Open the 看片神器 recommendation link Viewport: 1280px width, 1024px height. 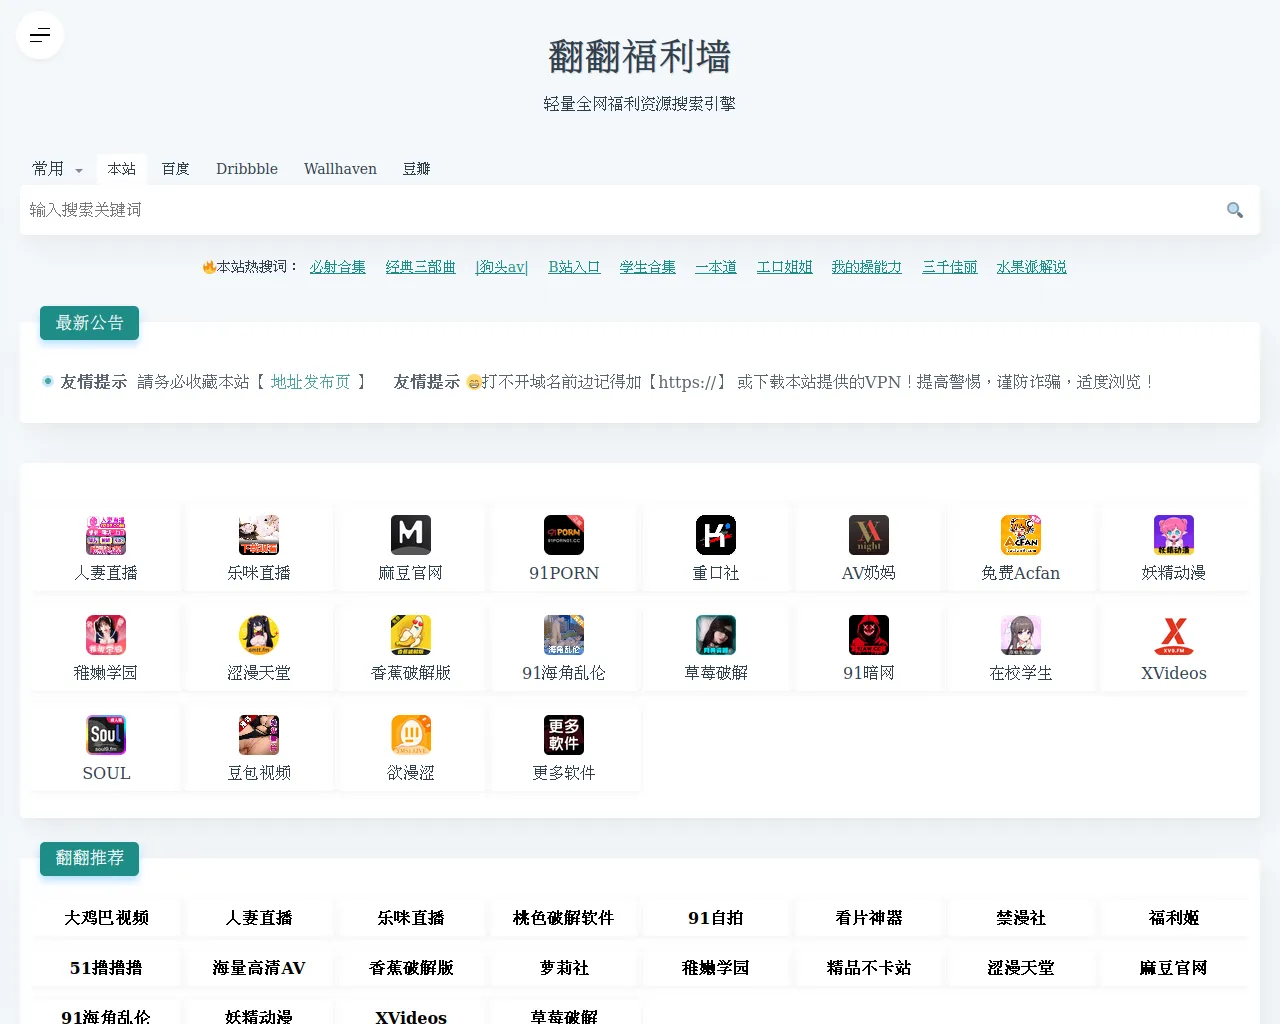point(869,918)
